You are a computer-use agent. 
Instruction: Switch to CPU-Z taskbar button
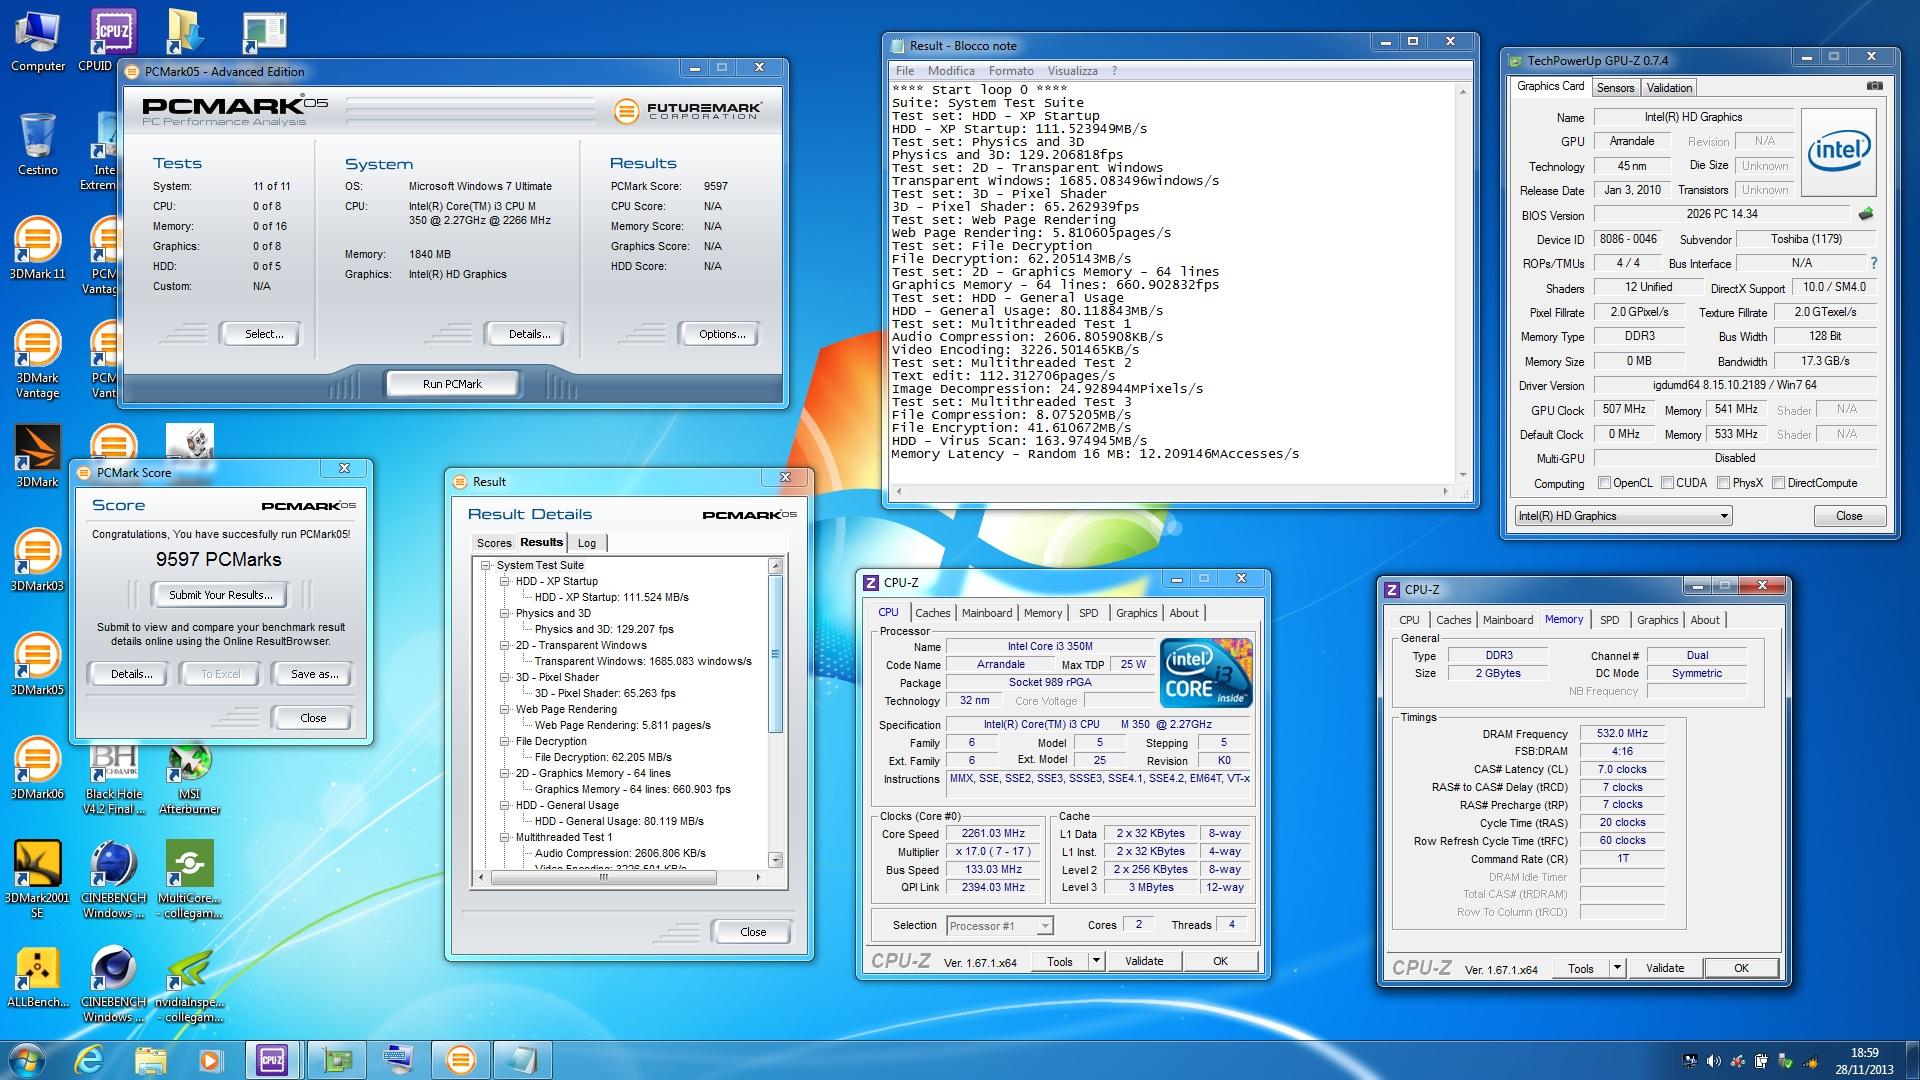pos(272,1060)
